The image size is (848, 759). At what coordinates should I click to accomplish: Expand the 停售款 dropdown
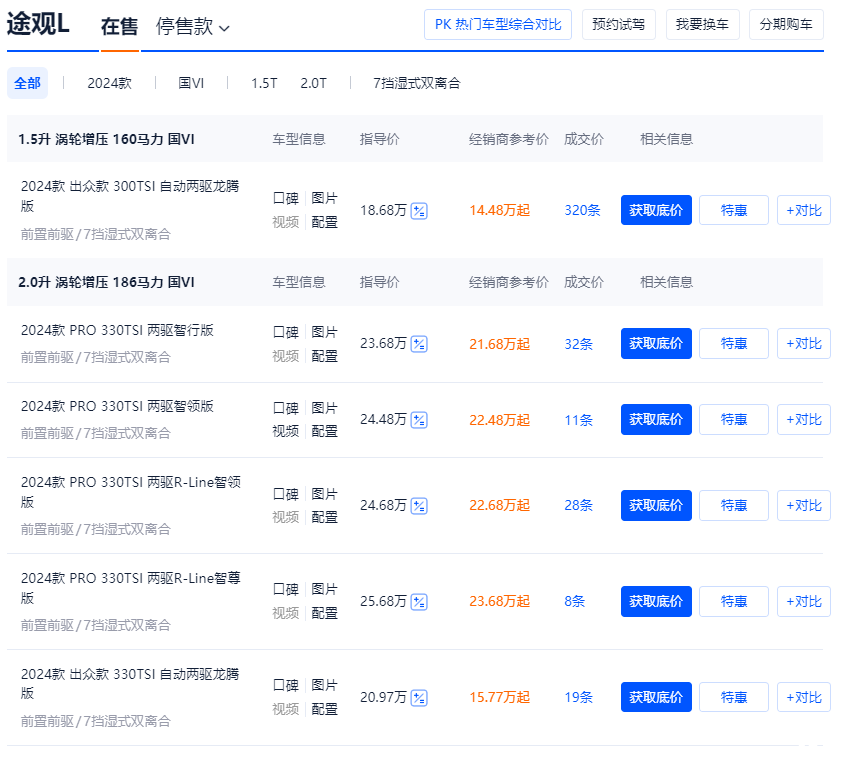click(193, 27)
